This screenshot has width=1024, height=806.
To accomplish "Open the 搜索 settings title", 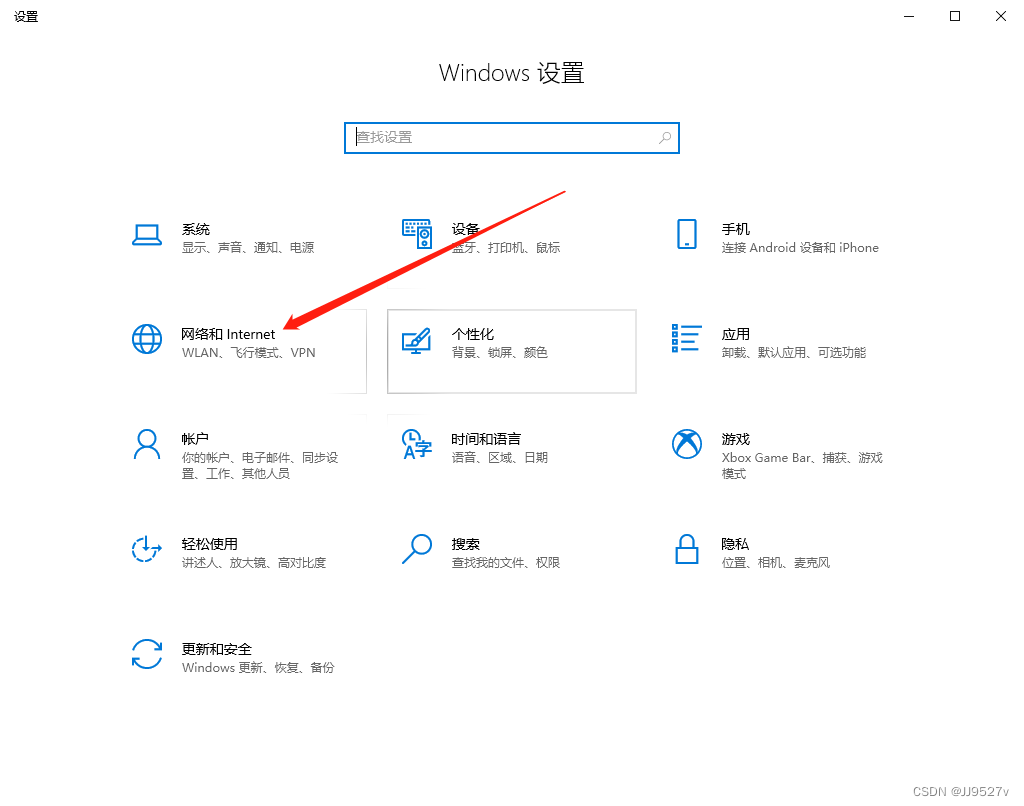I will [466, 544].
